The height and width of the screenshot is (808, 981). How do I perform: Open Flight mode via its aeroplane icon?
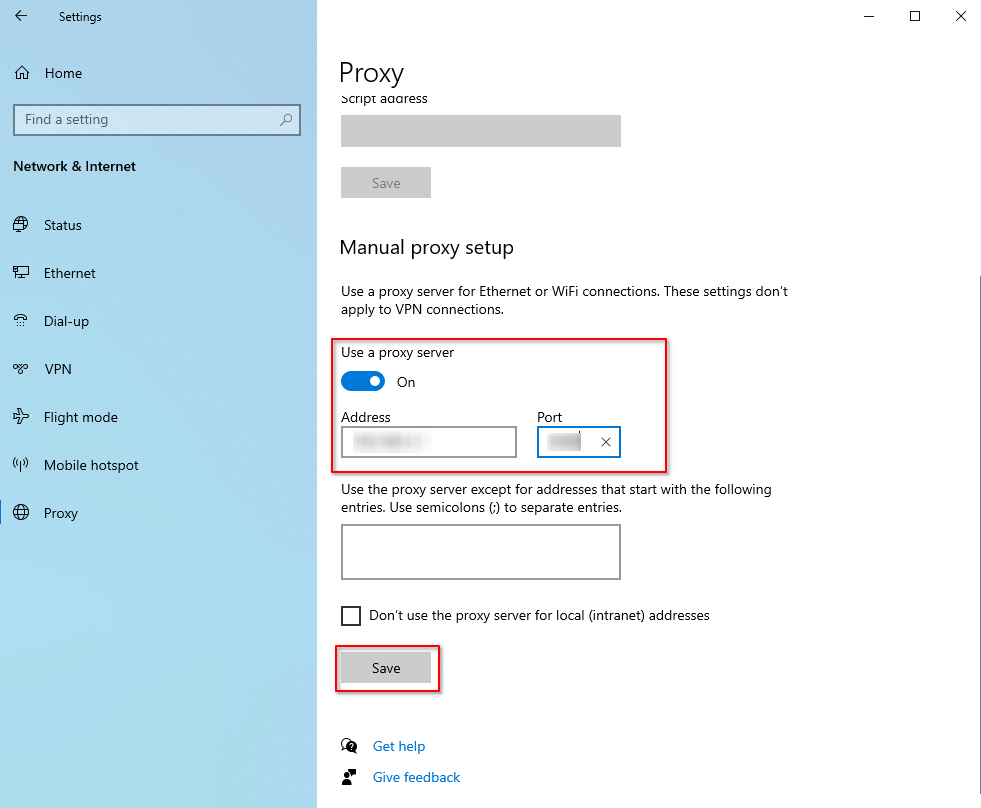point(21,417)
